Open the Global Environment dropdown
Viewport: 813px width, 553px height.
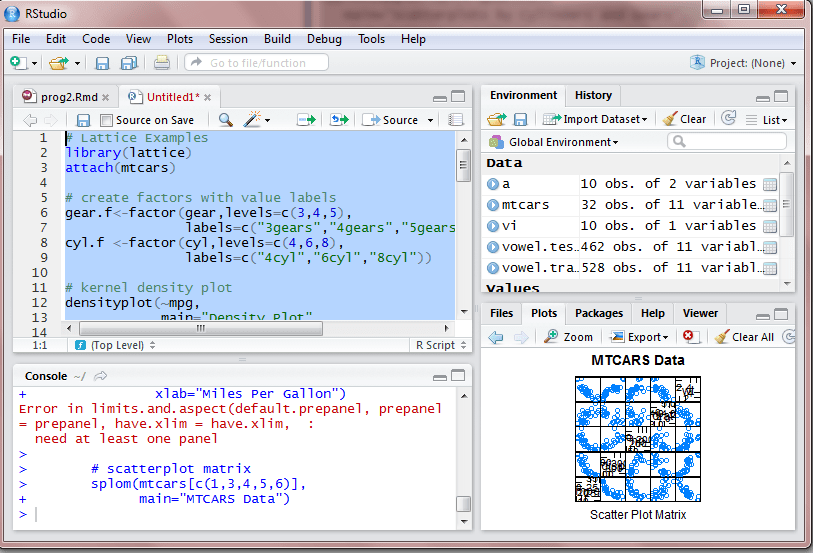point(554,142)
